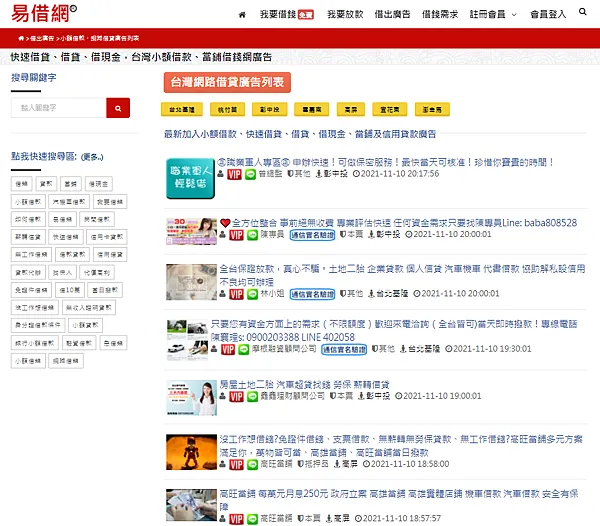The image size is (600, 526).
Task: Click the VIP badge beside 鑫鑫理財顧問公司
Action: (x=236, y=397)
